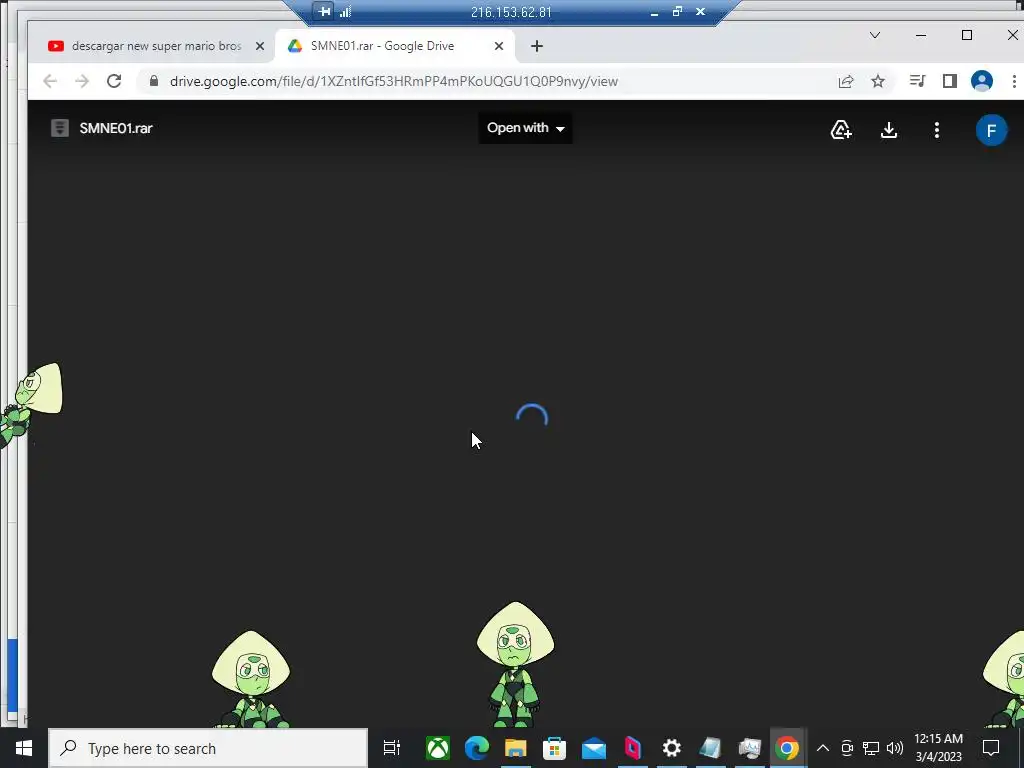Viewport: 1024px width, 768px height.
Task: Share this page icon in address bar
Action: pyautogui.click(x=846, y=81)
